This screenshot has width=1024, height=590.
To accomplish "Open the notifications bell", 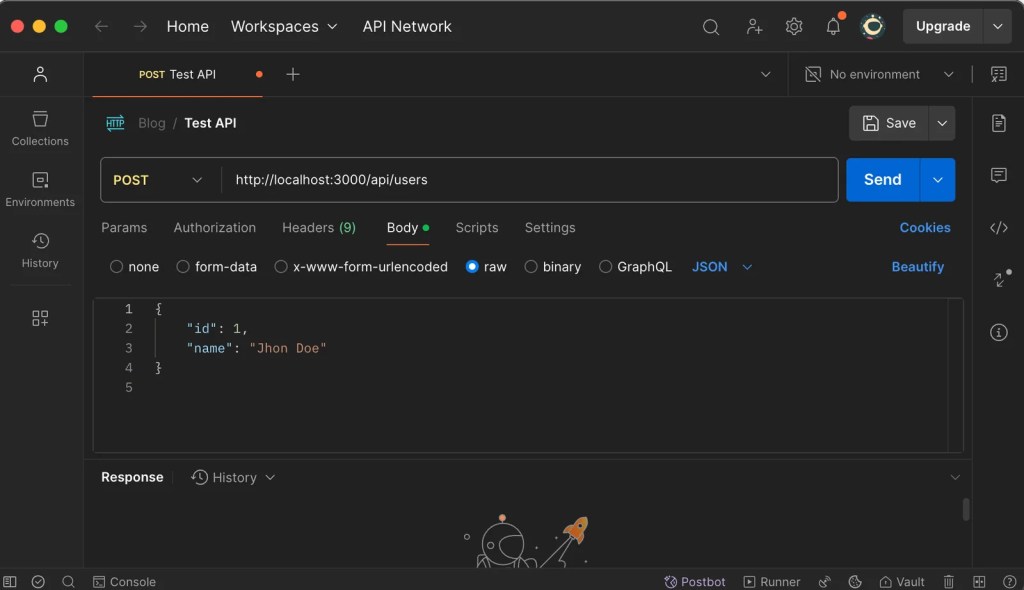I will [x=833, y=27].
